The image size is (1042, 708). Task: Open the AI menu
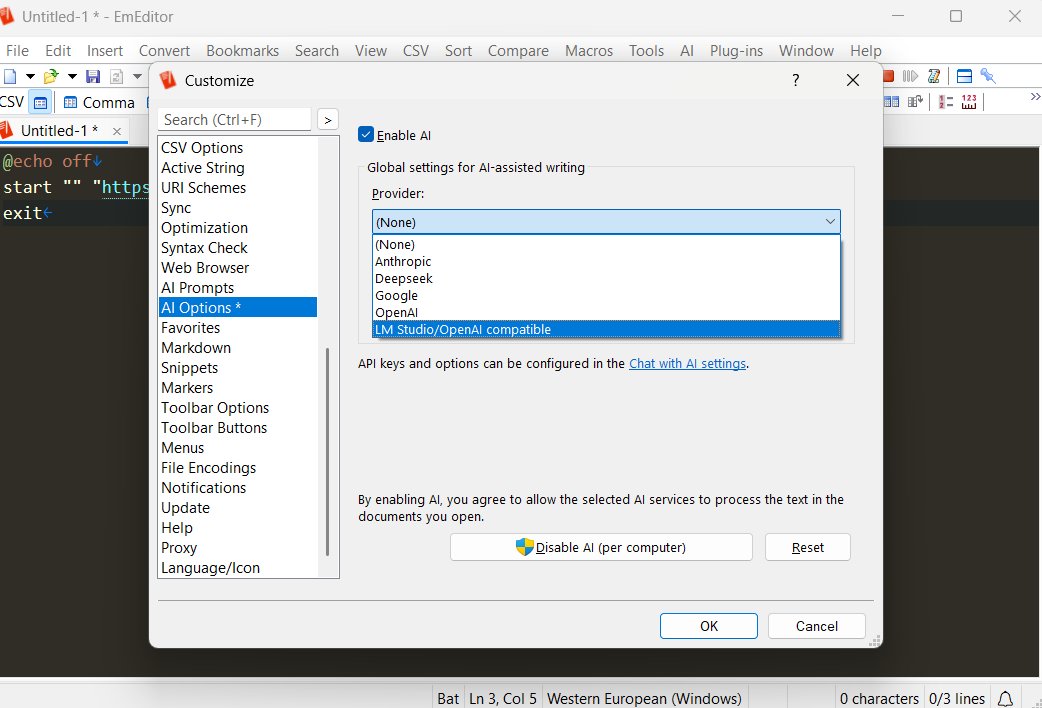click(687, 51)
